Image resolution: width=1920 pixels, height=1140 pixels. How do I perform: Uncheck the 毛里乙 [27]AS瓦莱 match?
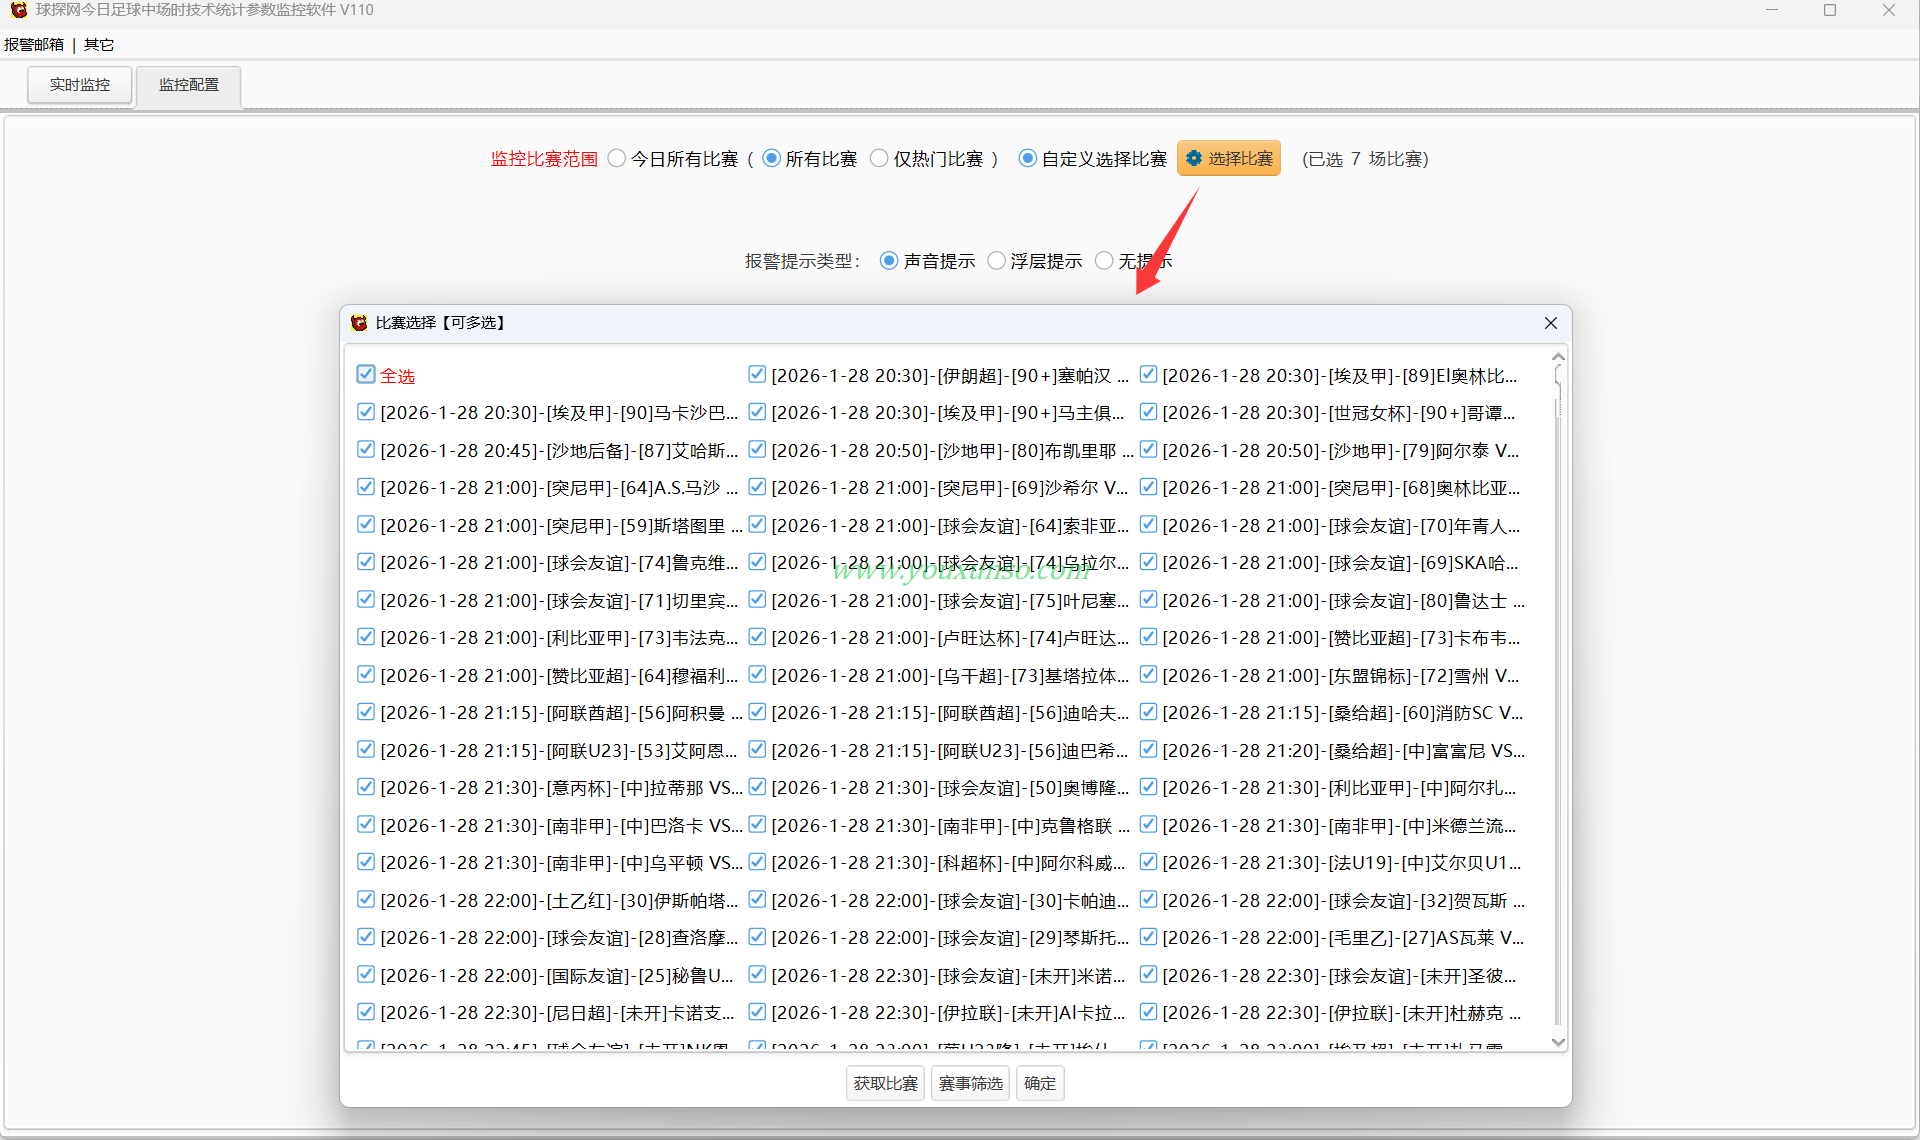coord(1148,937)
